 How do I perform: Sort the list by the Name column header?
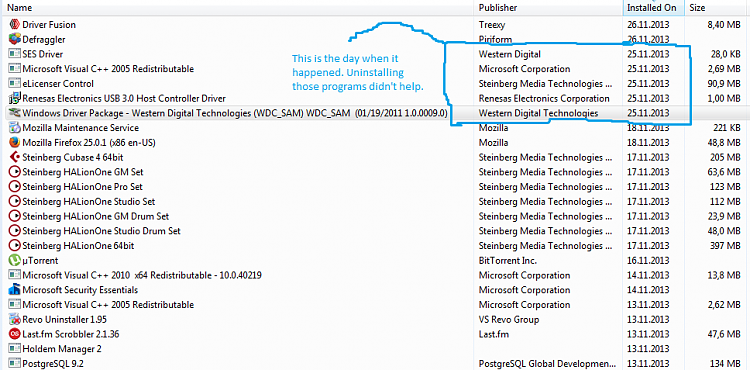(239, 8)
